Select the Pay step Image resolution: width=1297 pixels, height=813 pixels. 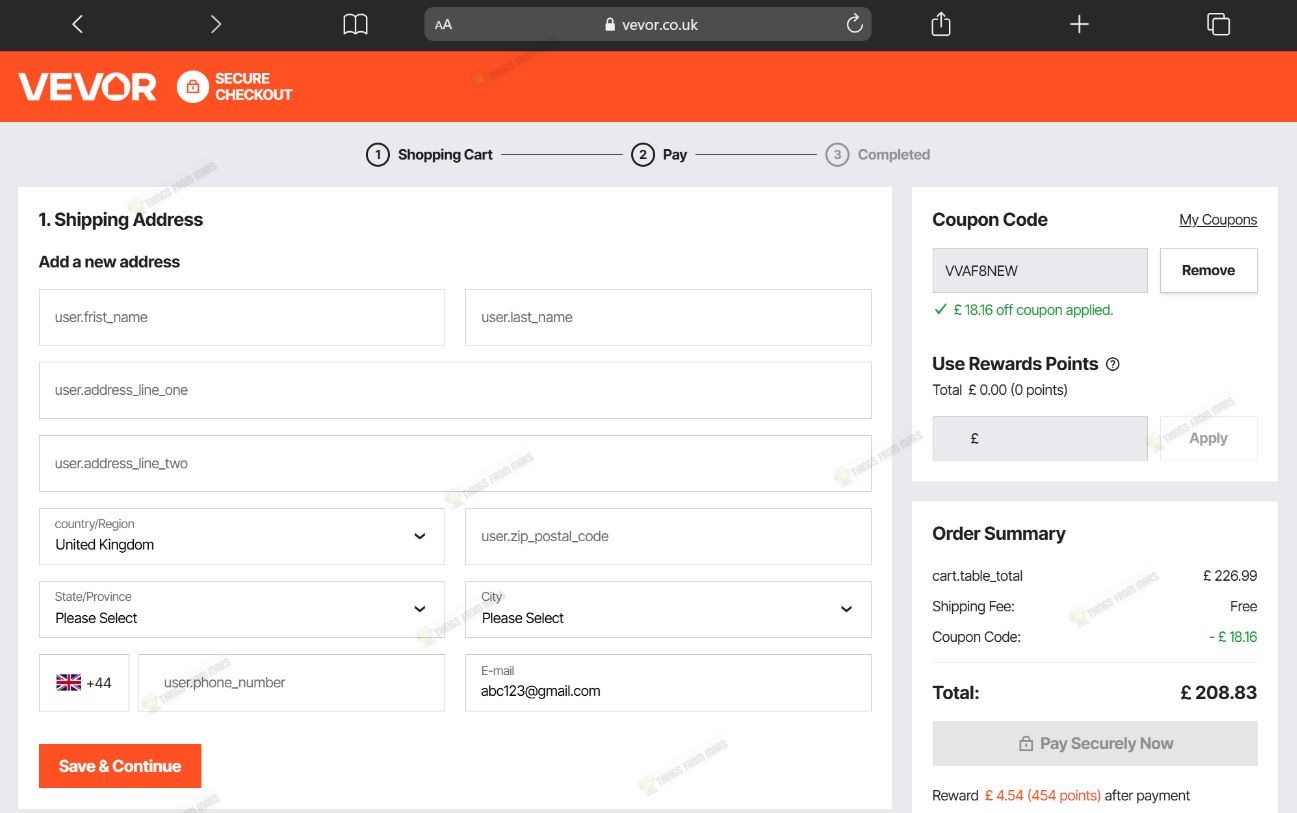coord(659,155)
